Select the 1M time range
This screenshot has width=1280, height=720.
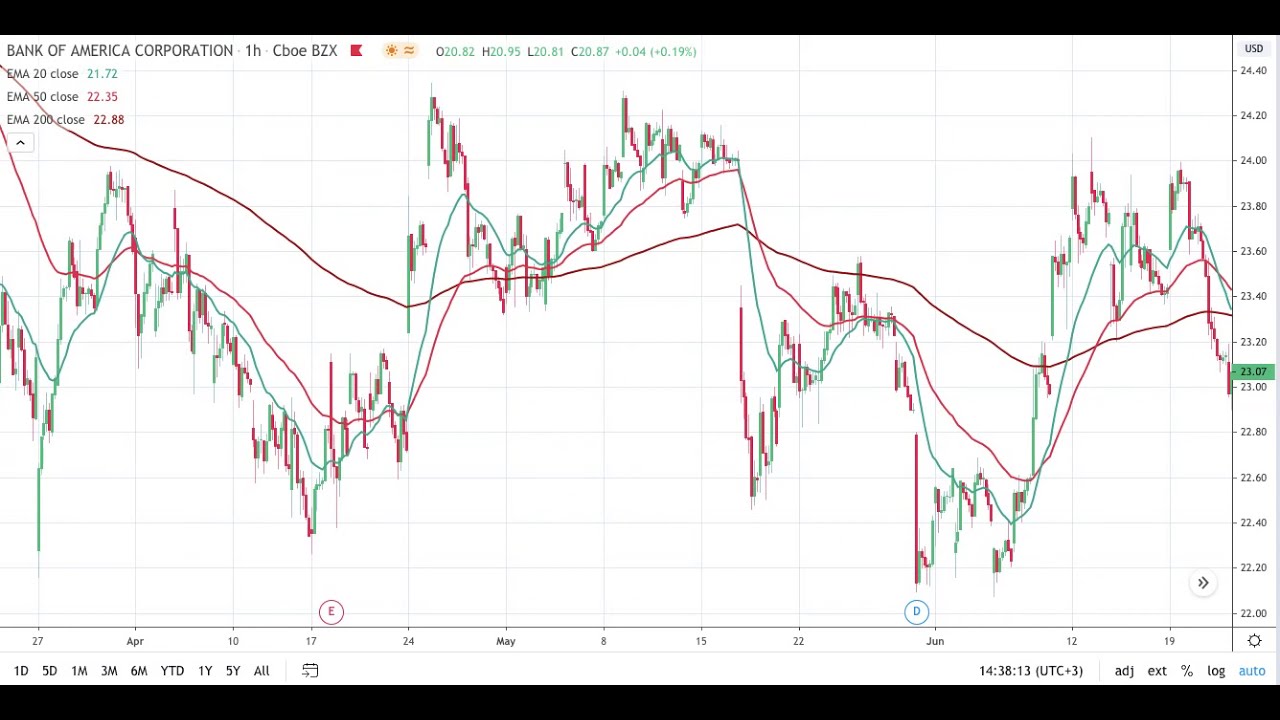[x=79, y=671]
